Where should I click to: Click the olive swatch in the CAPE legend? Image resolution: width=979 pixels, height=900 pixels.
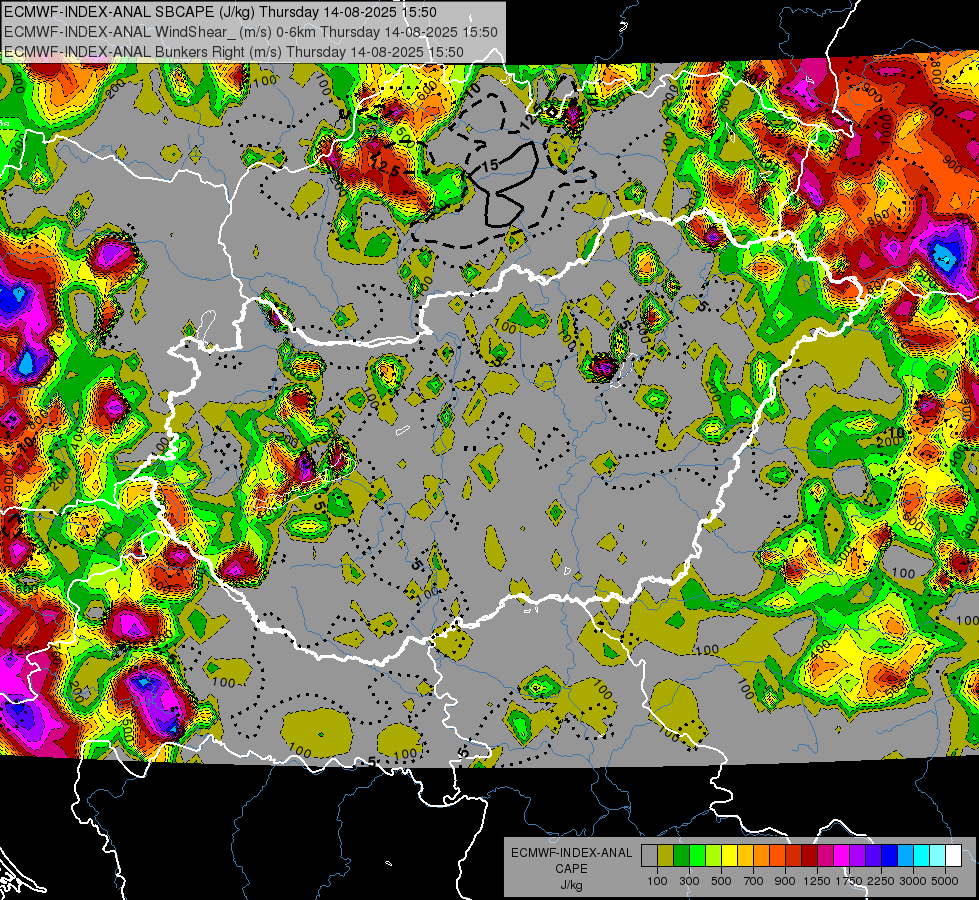666,855
